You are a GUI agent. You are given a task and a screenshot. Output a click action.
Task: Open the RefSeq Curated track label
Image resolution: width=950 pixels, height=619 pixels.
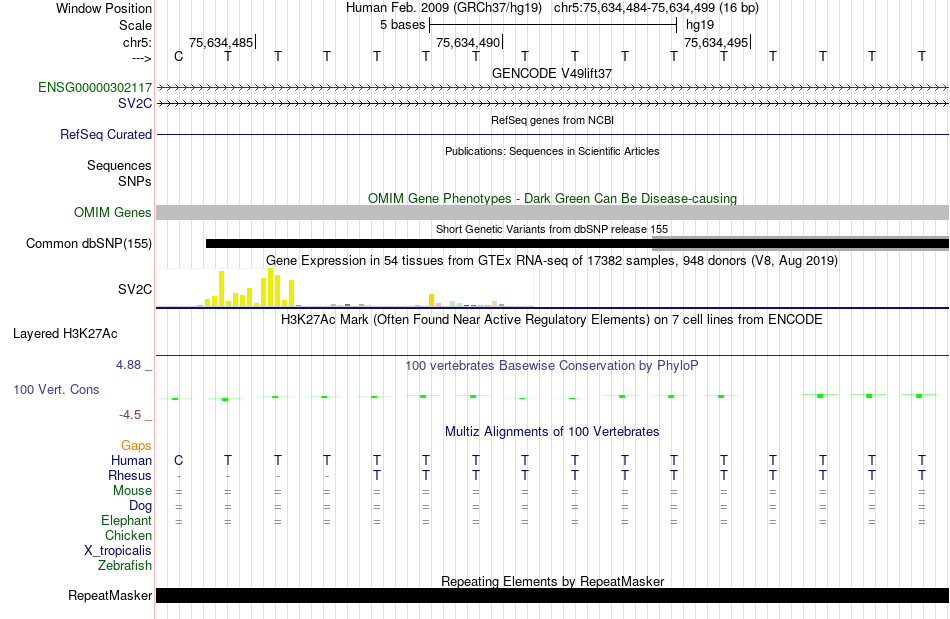click(105, 134)
